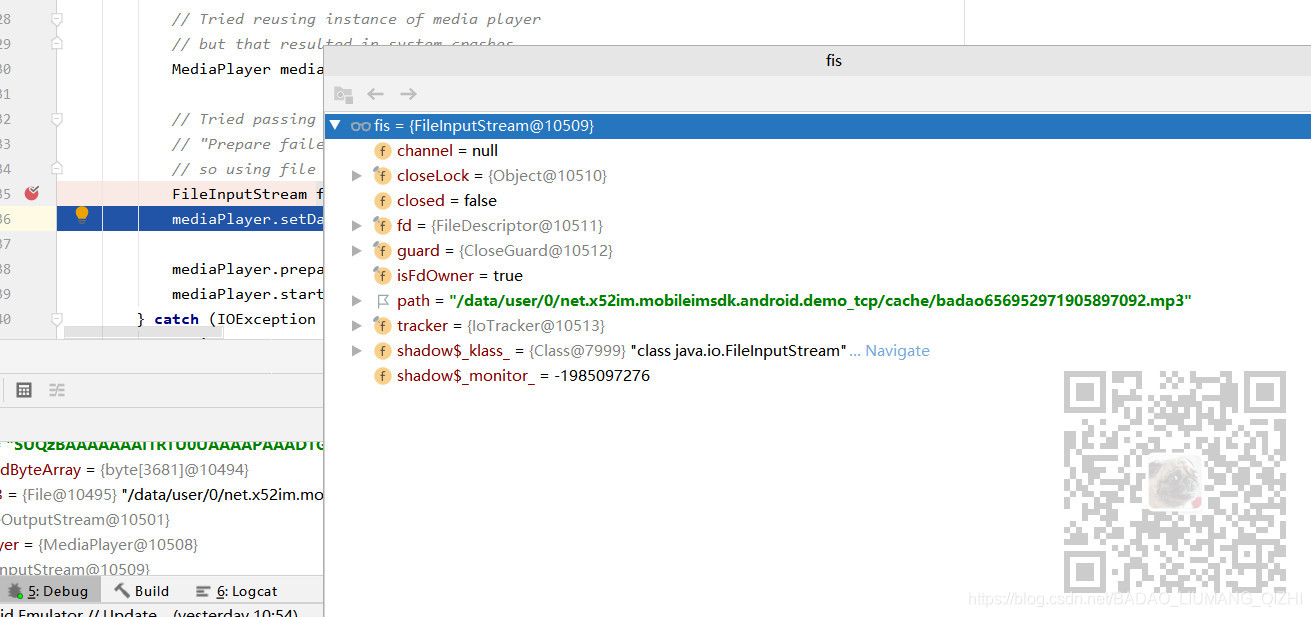Expand the guard CloseGuard node
Image resolution: width=1311 pixels, height=617 pixels.
click(x=357, y=250)
